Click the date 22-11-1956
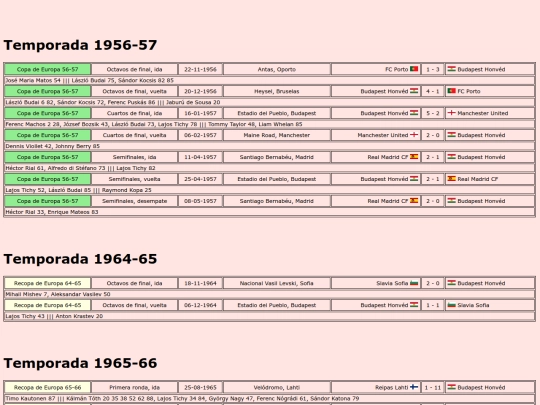The width and height of the screenshot is (540, 405). [x=200, y=69]
